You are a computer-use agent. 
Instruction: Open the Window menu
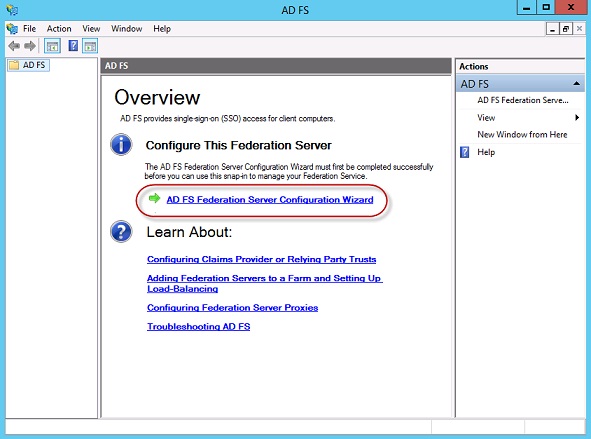click(126, 29)
